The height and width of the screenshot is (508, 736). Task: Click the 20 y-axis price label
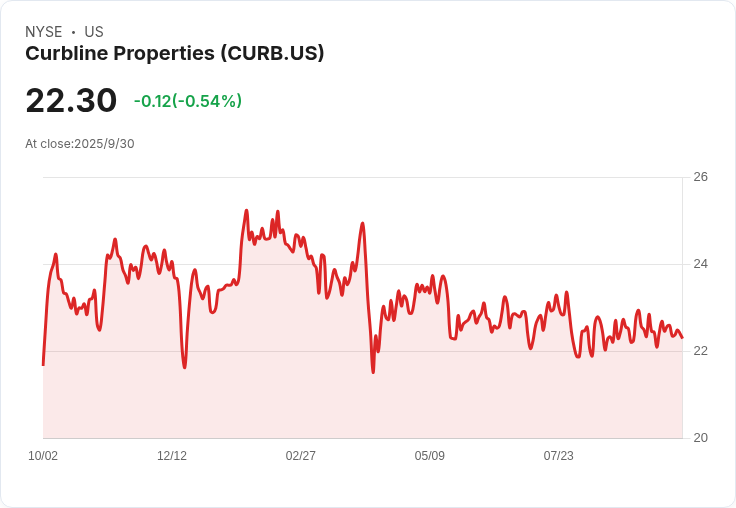(700, 438)
